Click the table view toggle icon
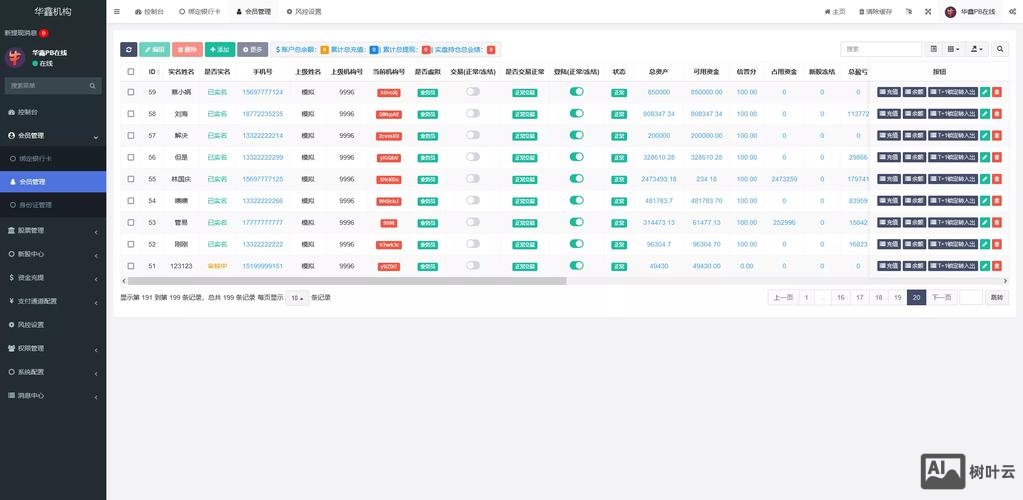Image resolution: width=1023 pixels, height=500 pixels. pyautogui.click(x=933, y=49)
